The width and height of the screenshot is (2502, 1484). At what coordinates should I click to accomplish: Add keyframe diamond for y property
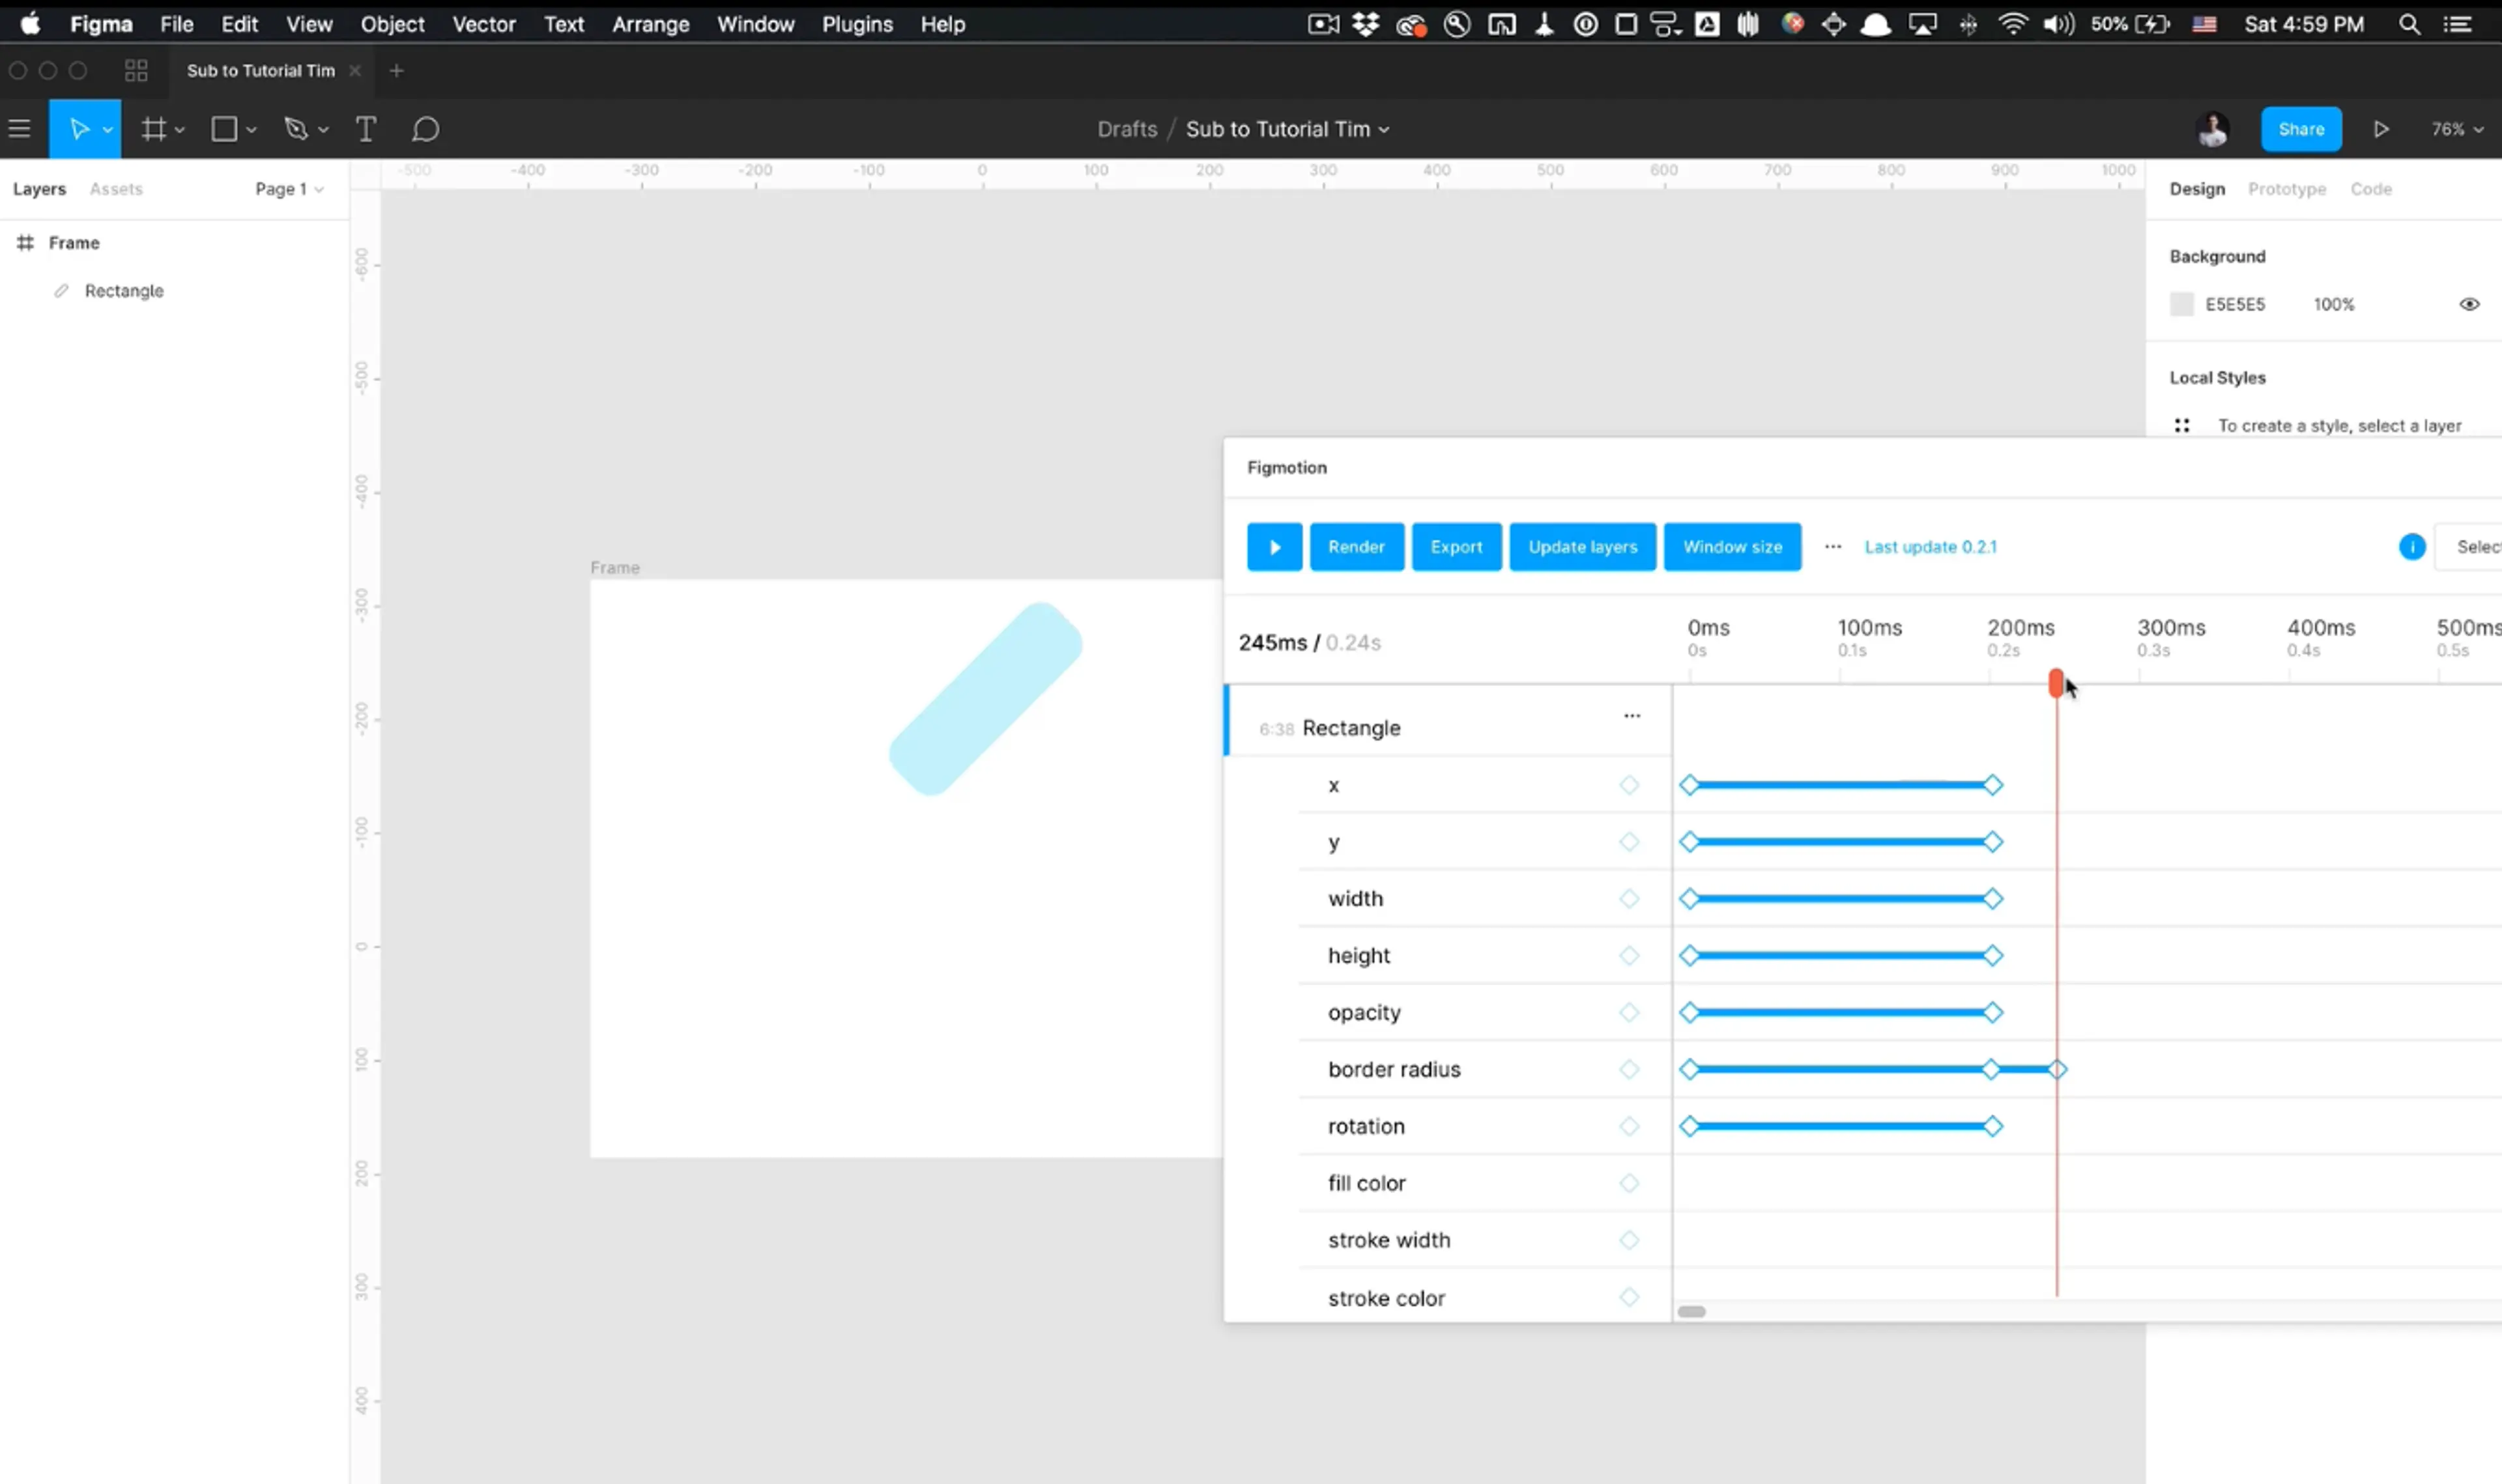1628,842
